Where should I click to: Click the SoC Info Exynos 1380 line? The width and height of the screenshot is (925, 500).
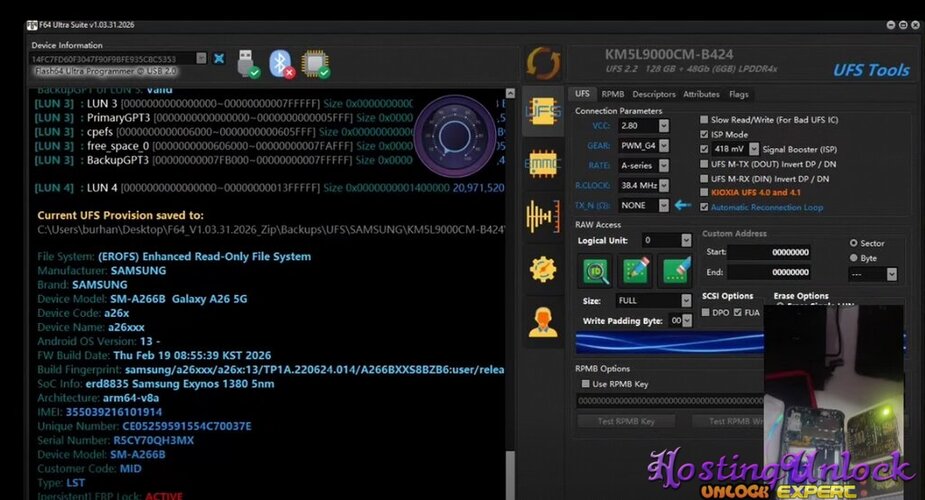tap(156, 384)
